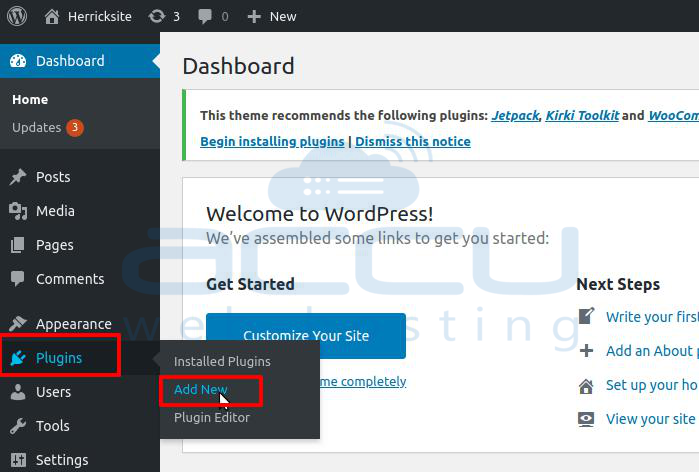Screen dimensions: 699x472
Task: Open View your site link
Action: point(650,419)
